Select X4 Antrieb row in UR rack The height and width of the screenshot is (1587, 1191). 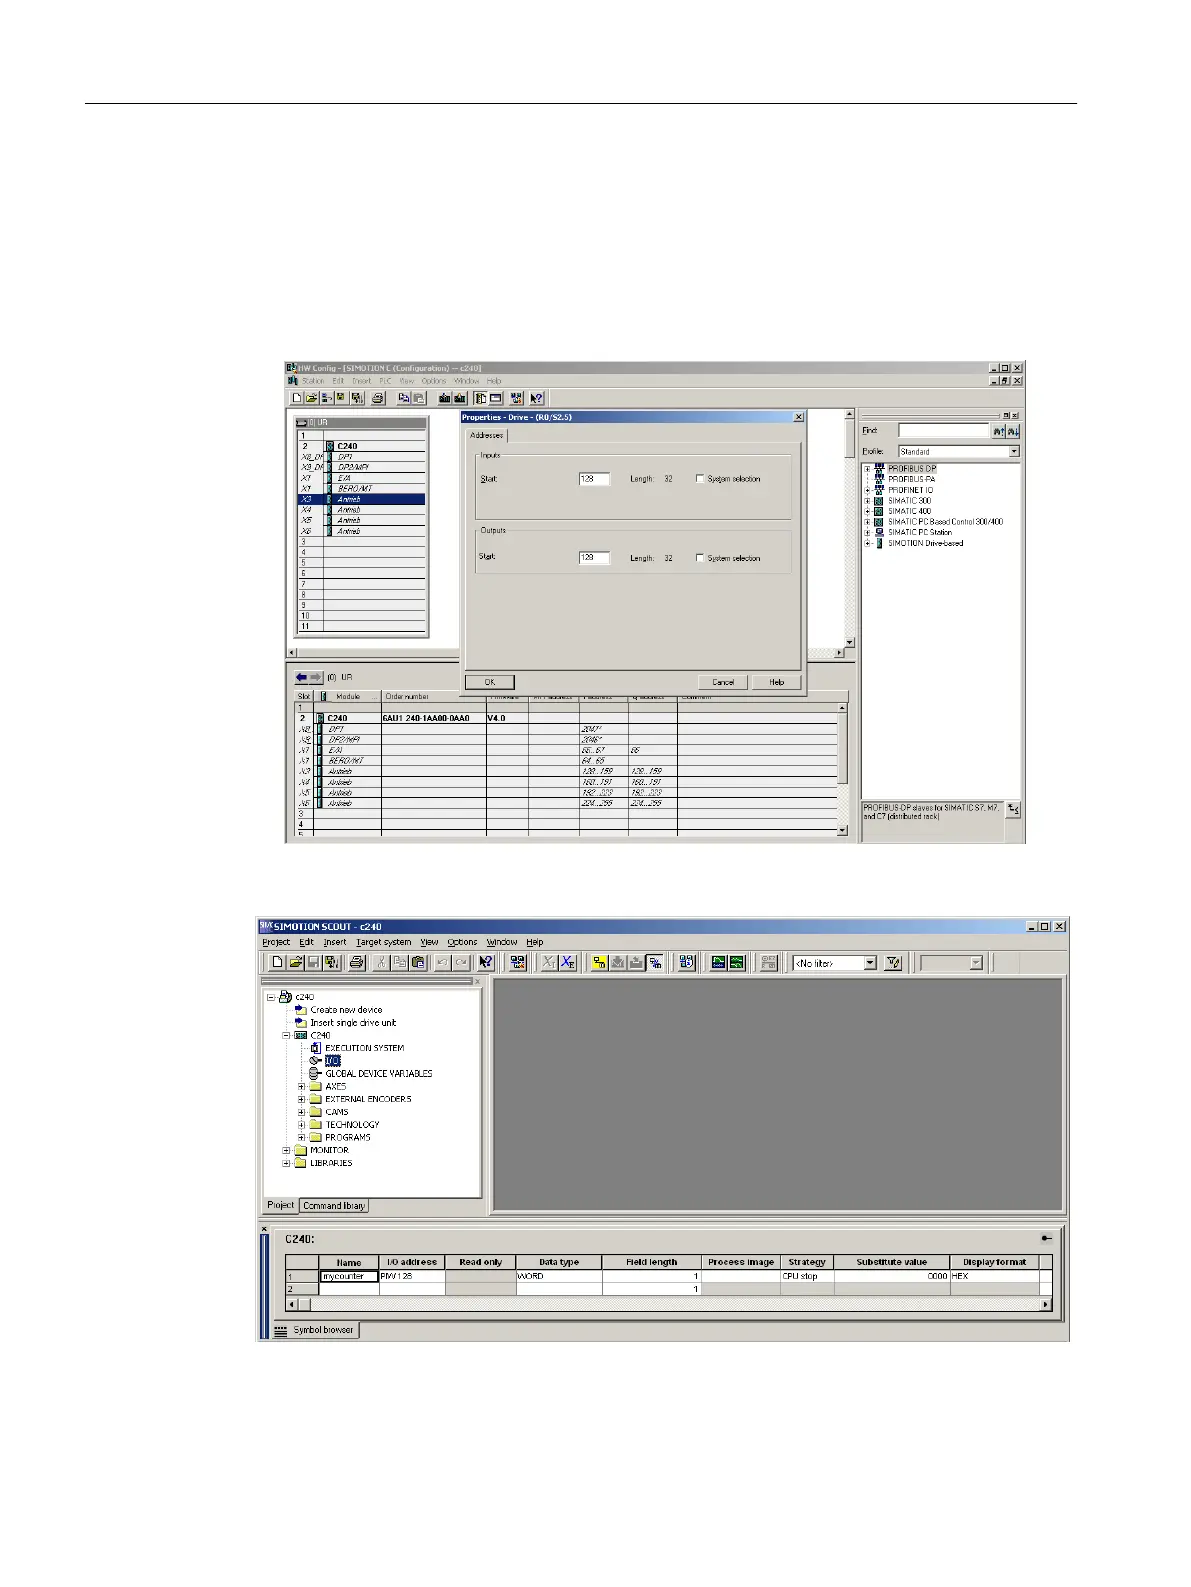pos(362,510)
